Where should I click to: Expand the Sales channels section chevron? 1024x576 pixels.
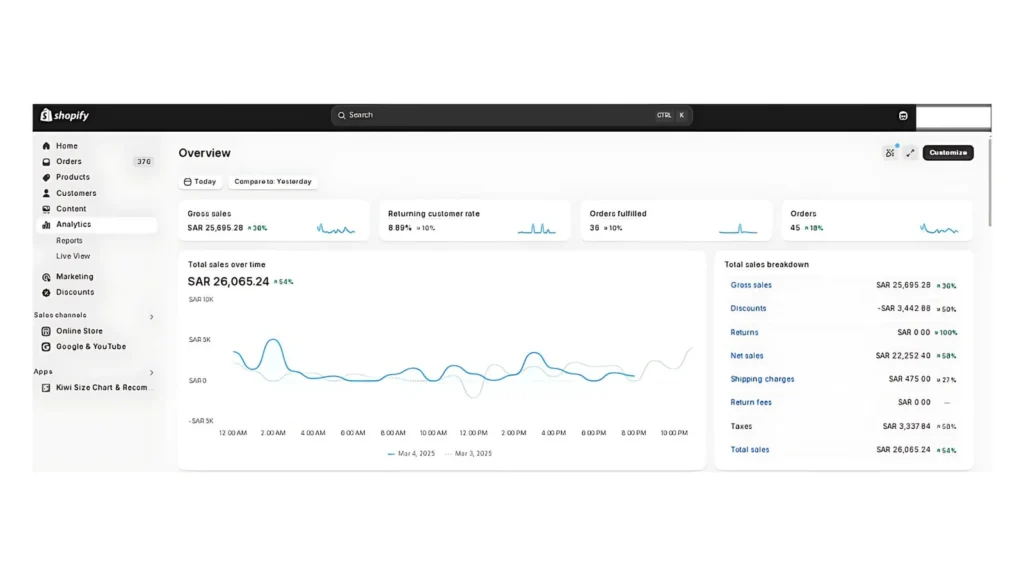coord(152,317)
